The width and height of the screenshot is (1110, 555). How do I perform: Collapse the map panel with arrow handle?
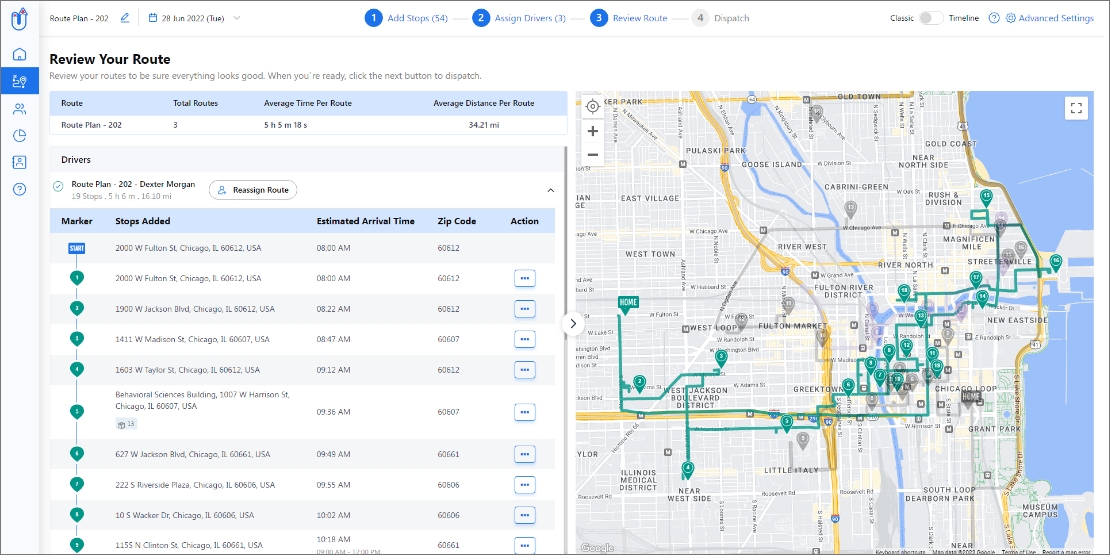(x=573, y=324)
